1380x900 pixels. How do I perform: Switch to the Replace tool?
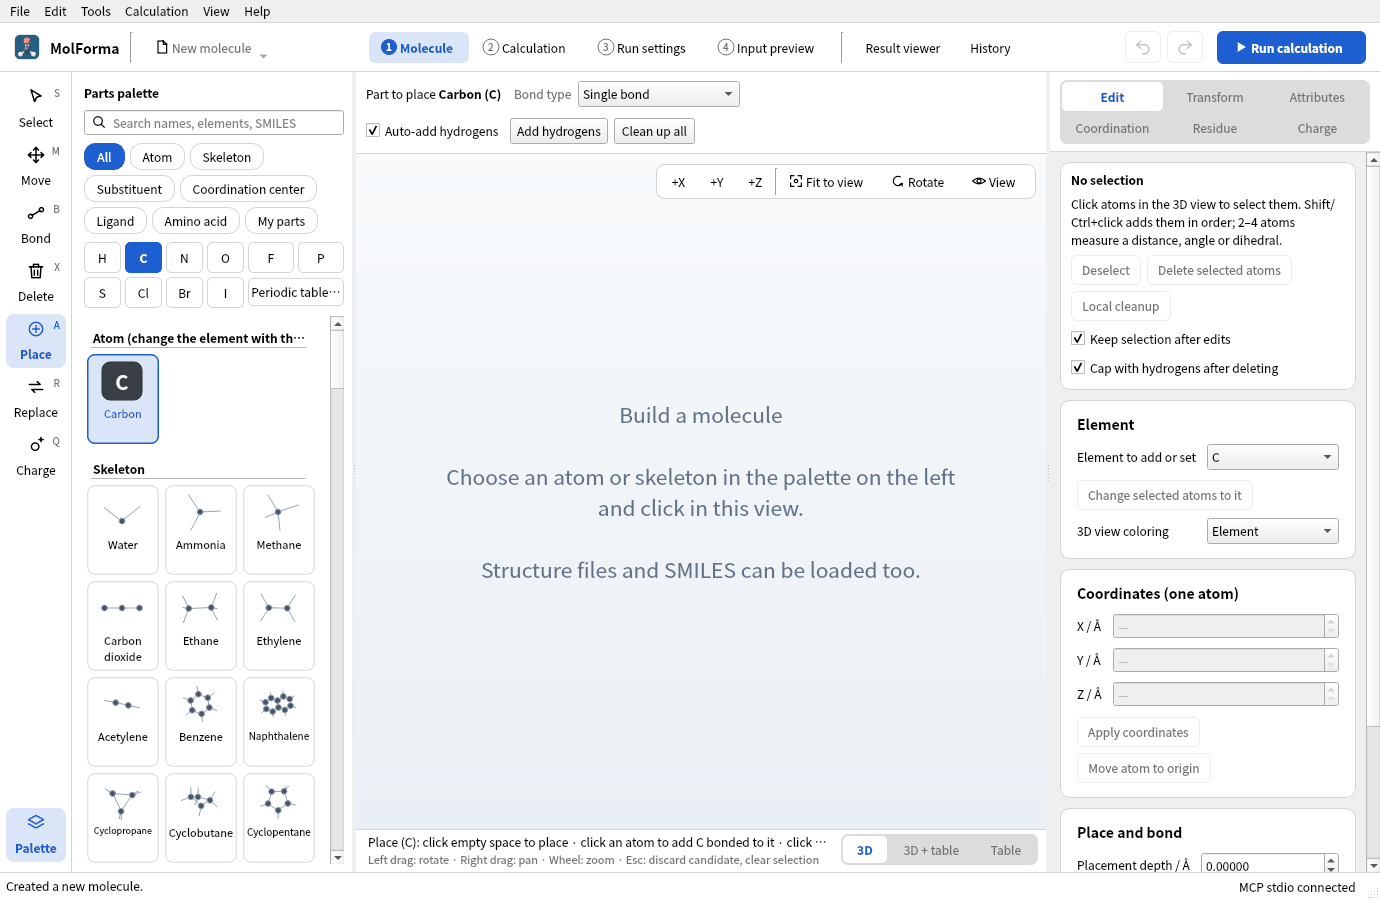36,398
